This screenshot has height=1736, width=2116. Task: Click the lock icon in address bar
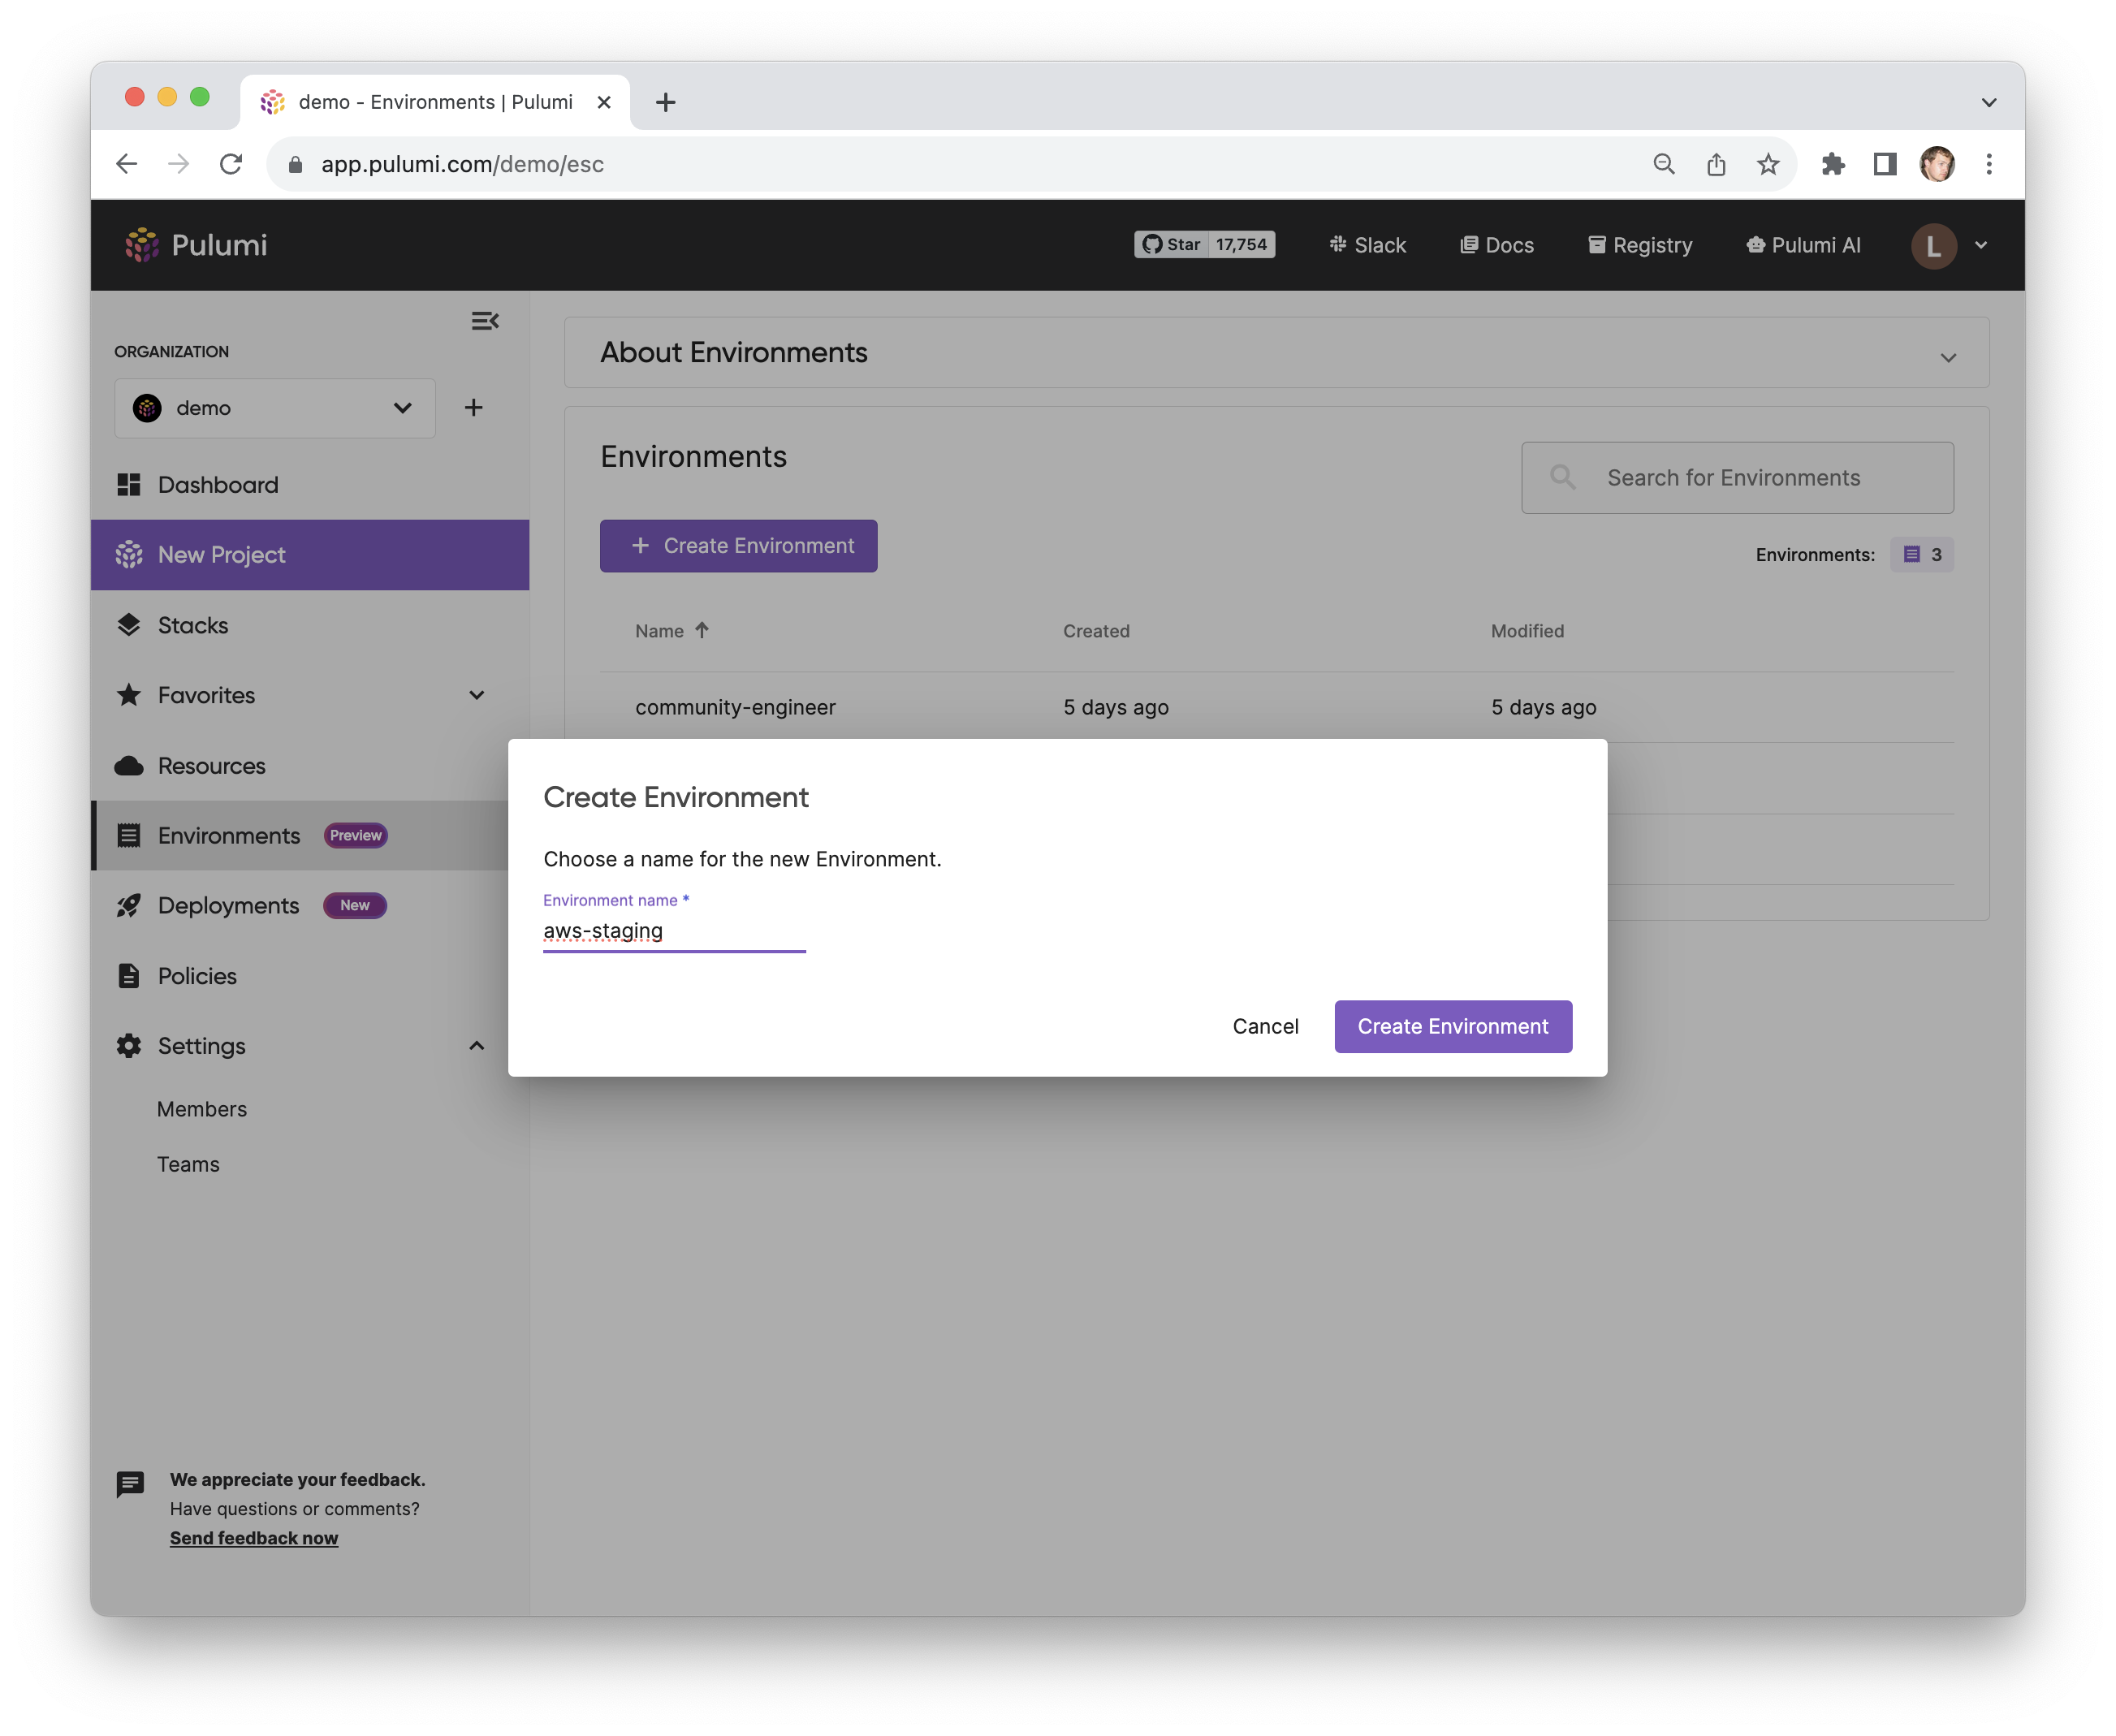pyautogui.click(x=295, y=164)
